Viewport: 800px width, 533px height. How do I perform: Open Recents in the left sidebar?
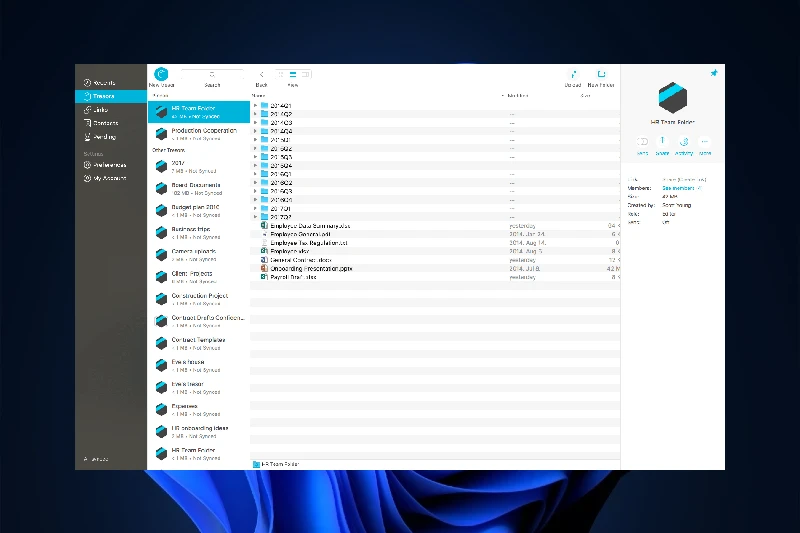(99, 82)
